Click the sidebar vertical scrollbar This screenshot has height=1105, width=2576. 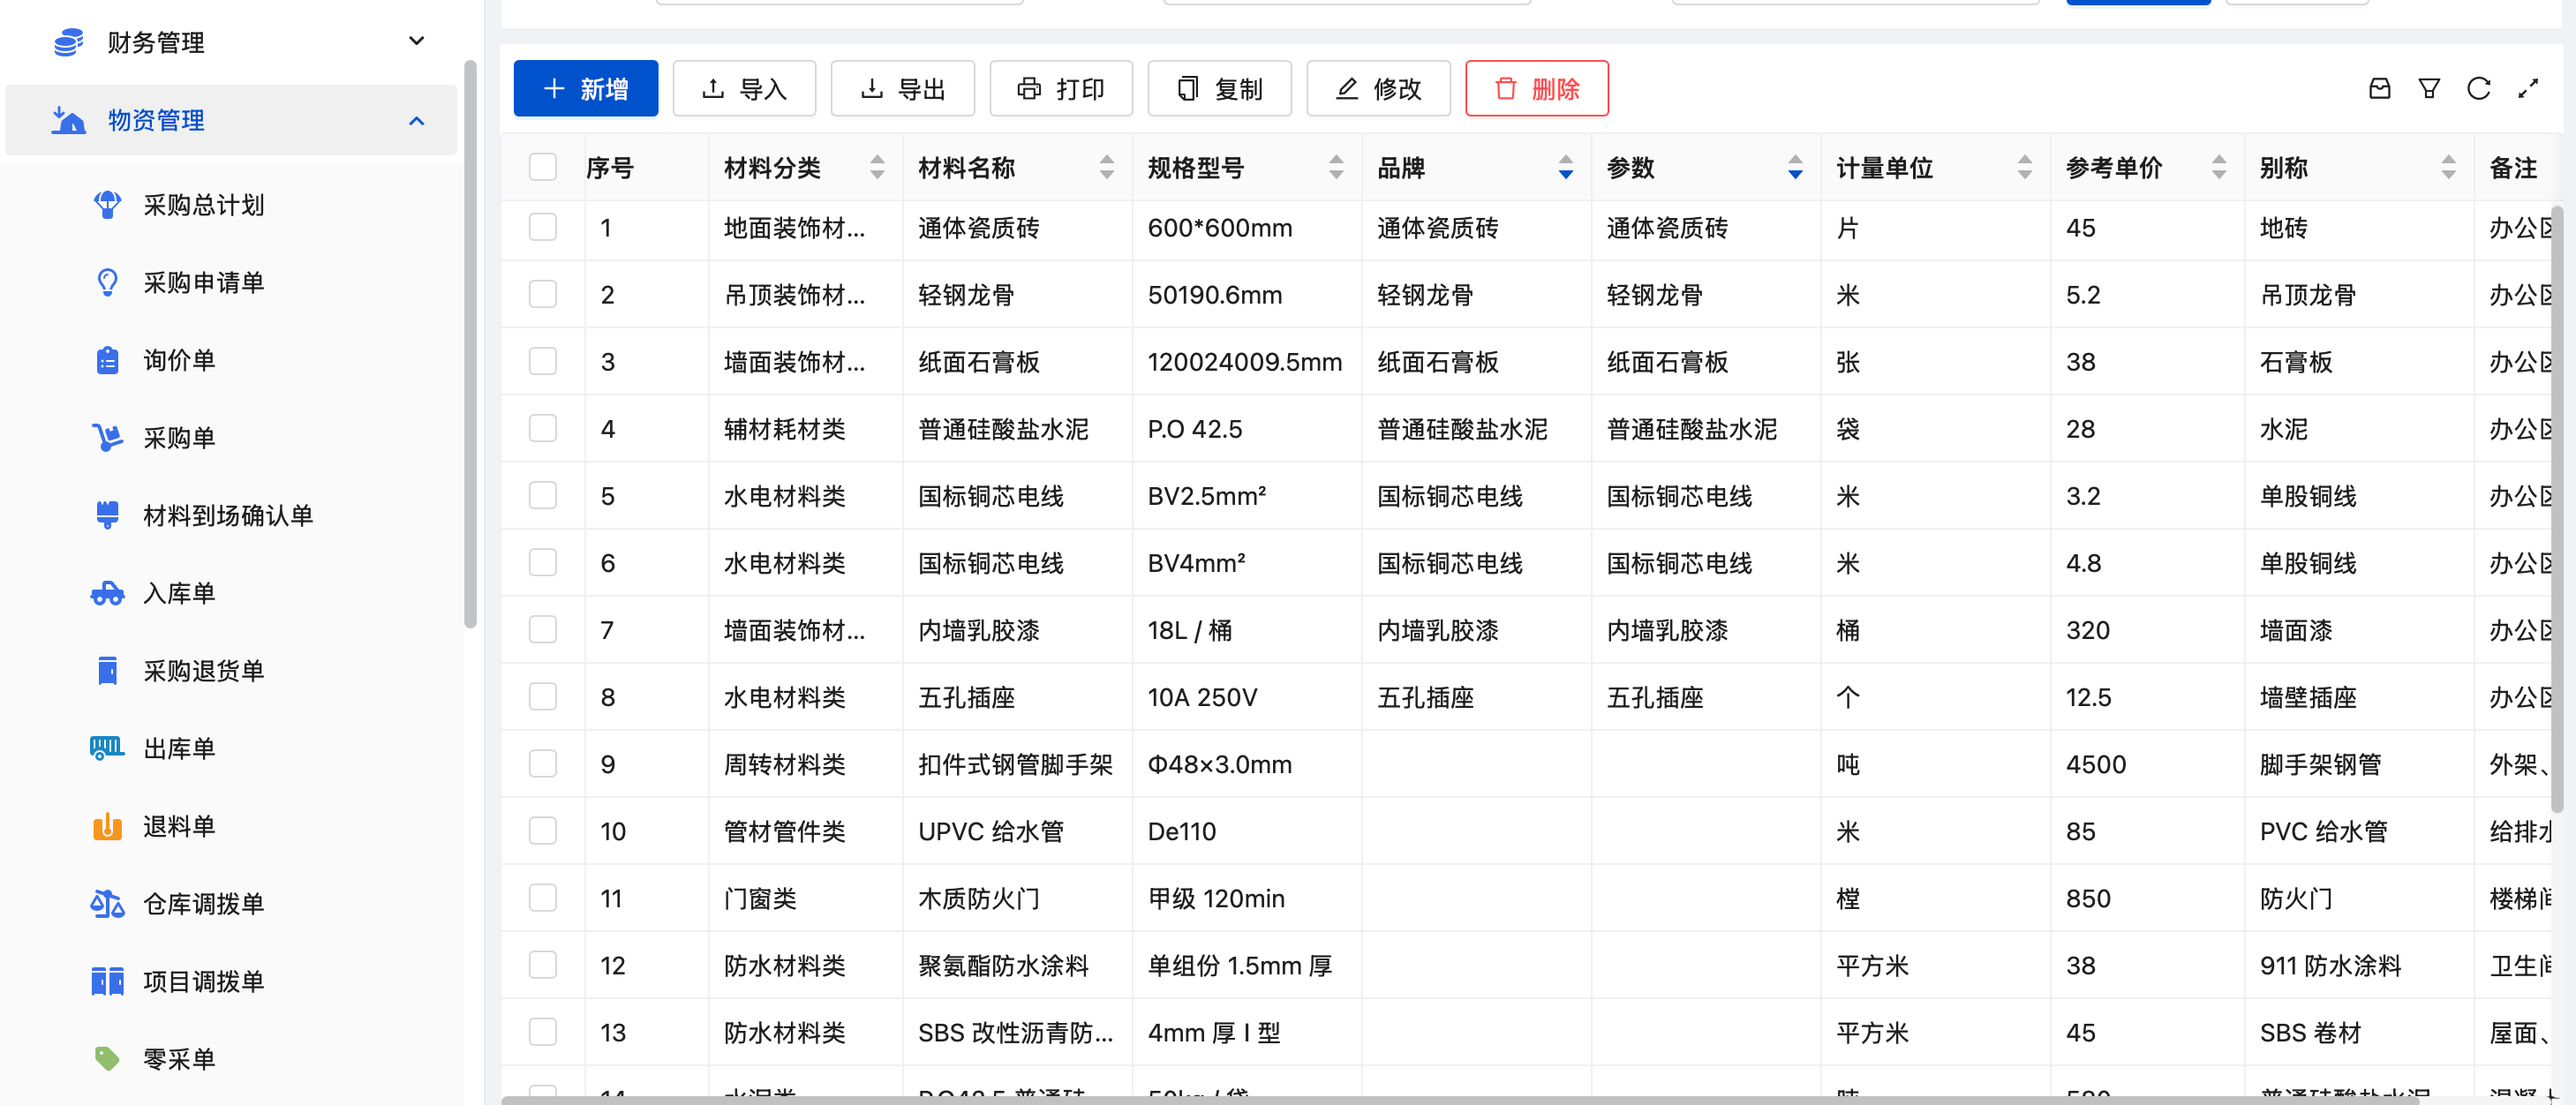click(470, 345)
